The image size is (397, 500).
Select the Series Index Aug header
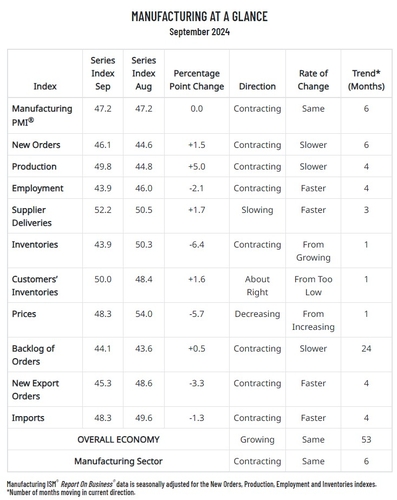coord(144,74)
